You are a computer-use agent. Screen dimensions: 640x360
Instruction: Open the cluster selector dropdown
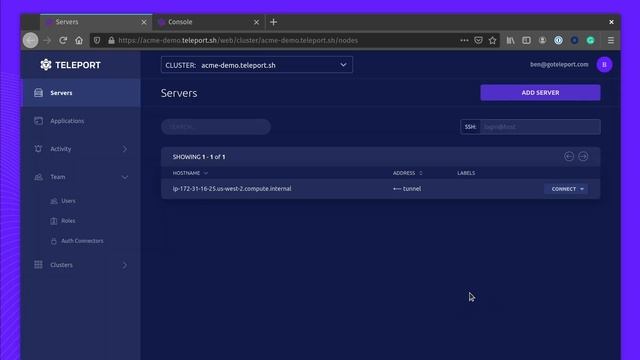coord(257,65)
